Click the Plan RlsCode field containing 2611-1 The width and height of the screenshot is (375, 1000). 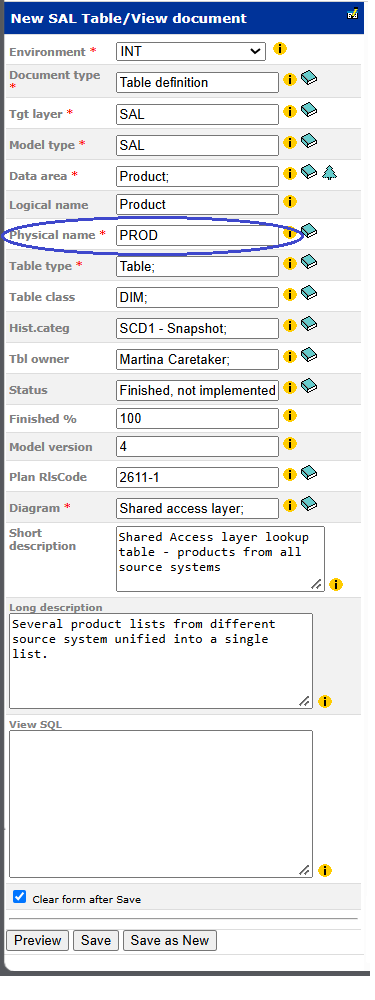tap(197, 477)
